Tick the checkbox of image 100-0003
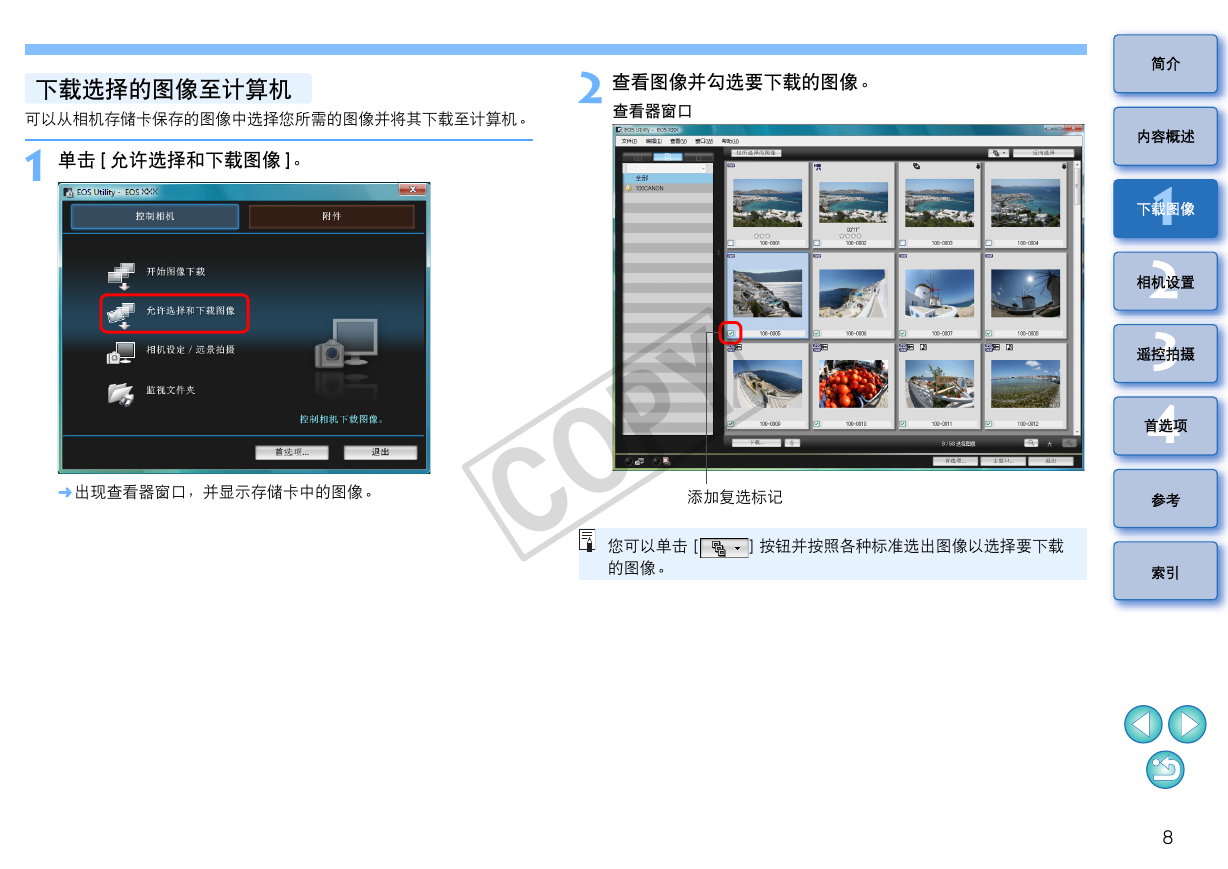The image size is (1228, 869). tap(903, 243)
